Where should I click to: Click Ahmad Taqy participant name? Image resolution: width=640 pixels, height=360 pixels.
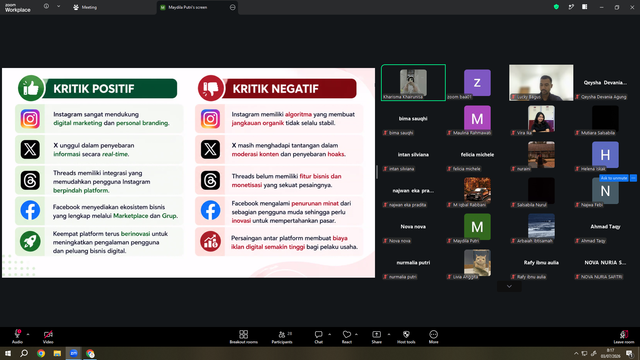[x=605, y=227]
